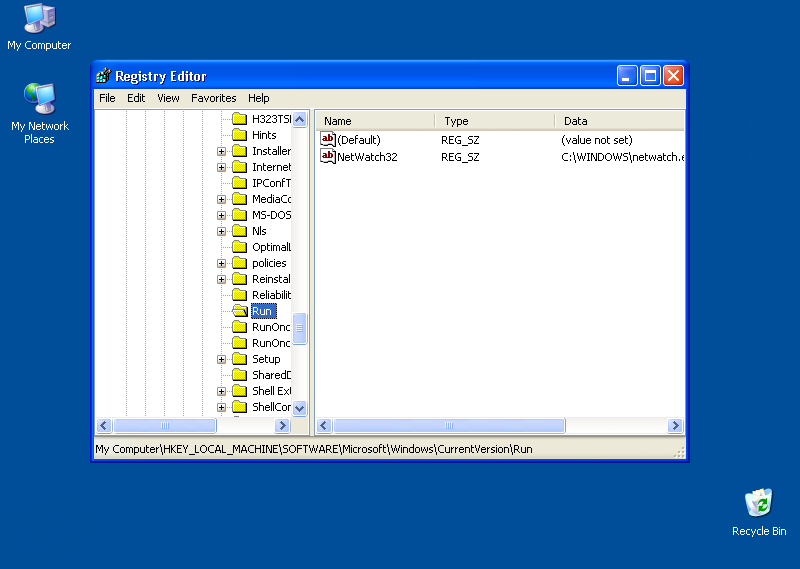
Task: Click the ShellCompatibility folder icon
Action: [239, 407]
